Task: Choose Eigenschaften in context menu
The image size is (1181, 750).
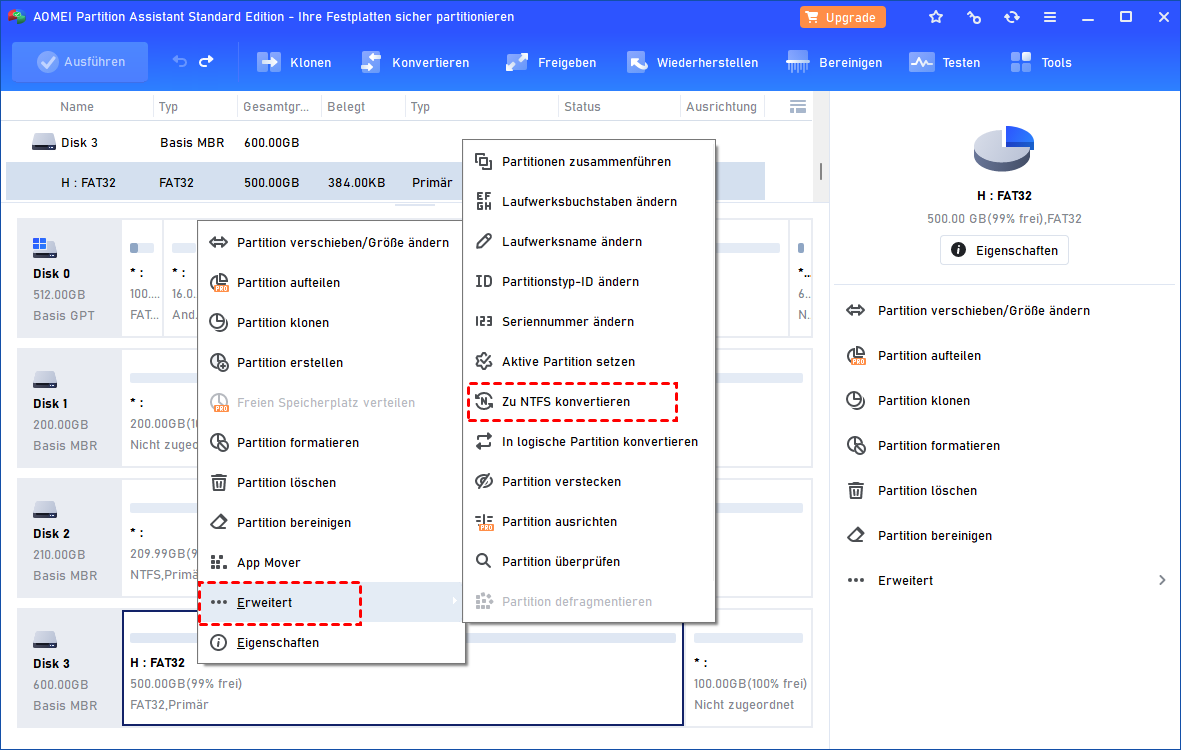Action: click(x=331, y=642)
